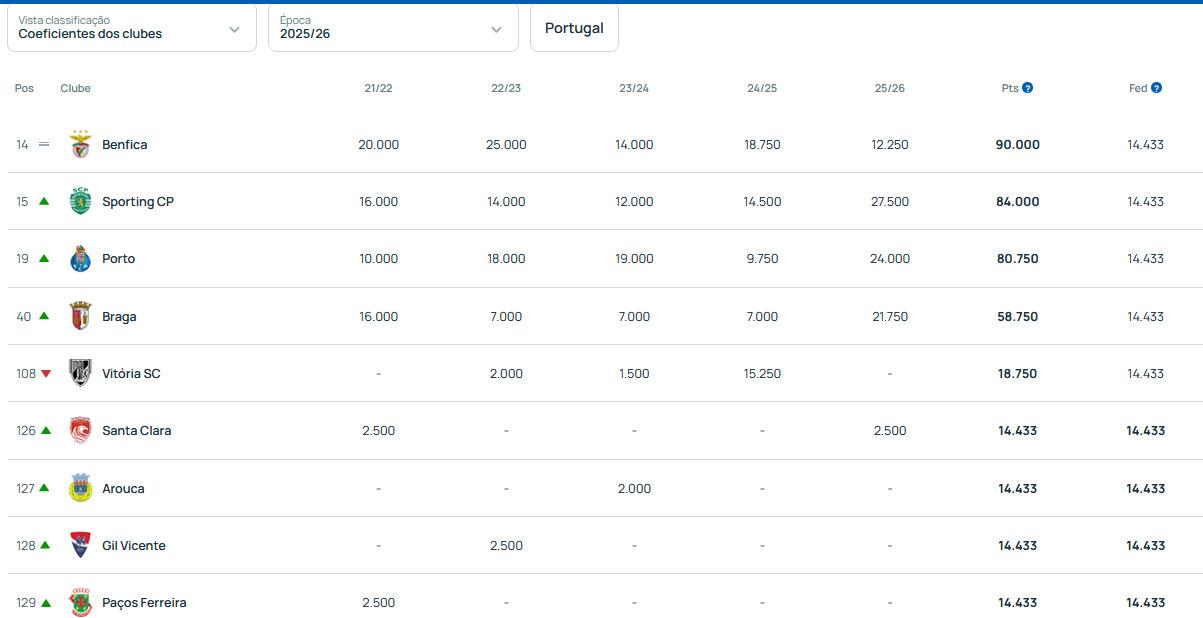Click the Pos column header
The image size is (1203, 618).
(x=24, y=88)
